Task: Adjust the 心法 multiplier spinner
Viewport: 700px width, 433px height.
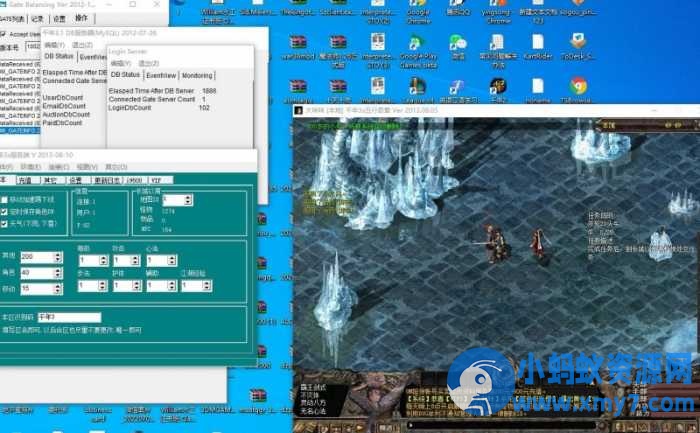Action: point(162,260)
